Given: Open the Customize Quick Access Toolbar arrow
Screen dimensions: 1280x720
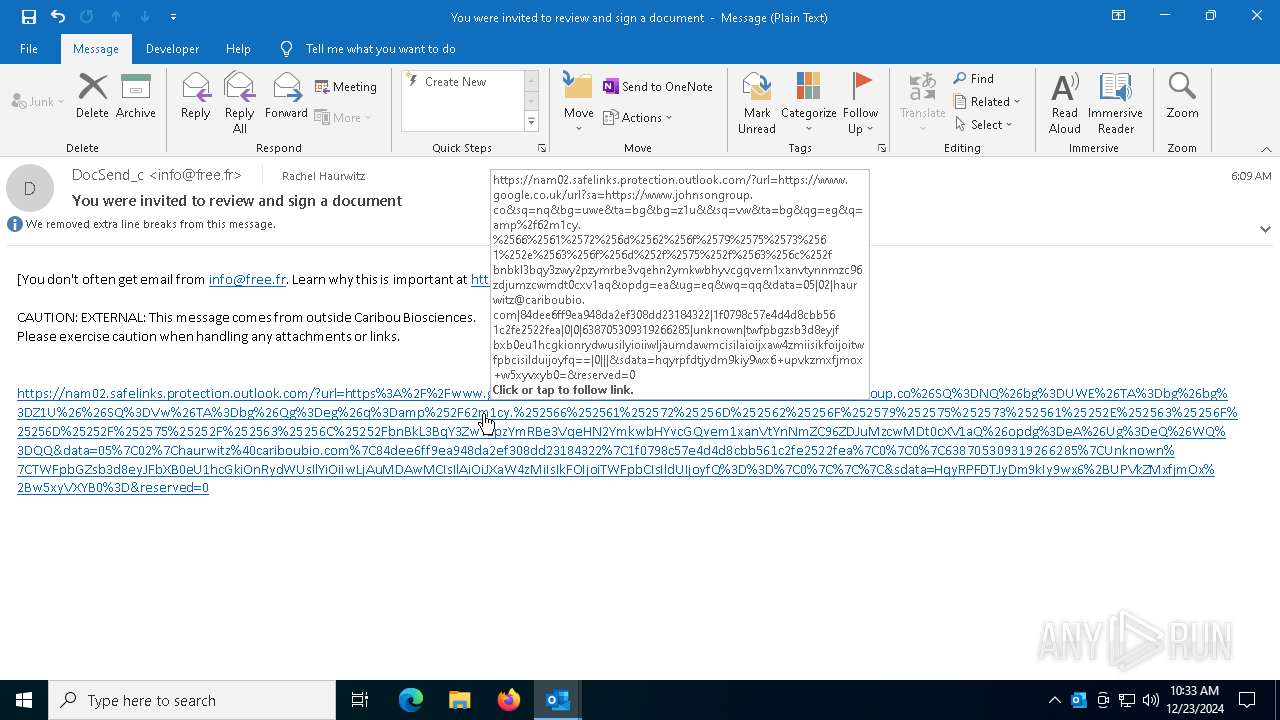Looking at the screenshot, I should click(x=173, y=17).
